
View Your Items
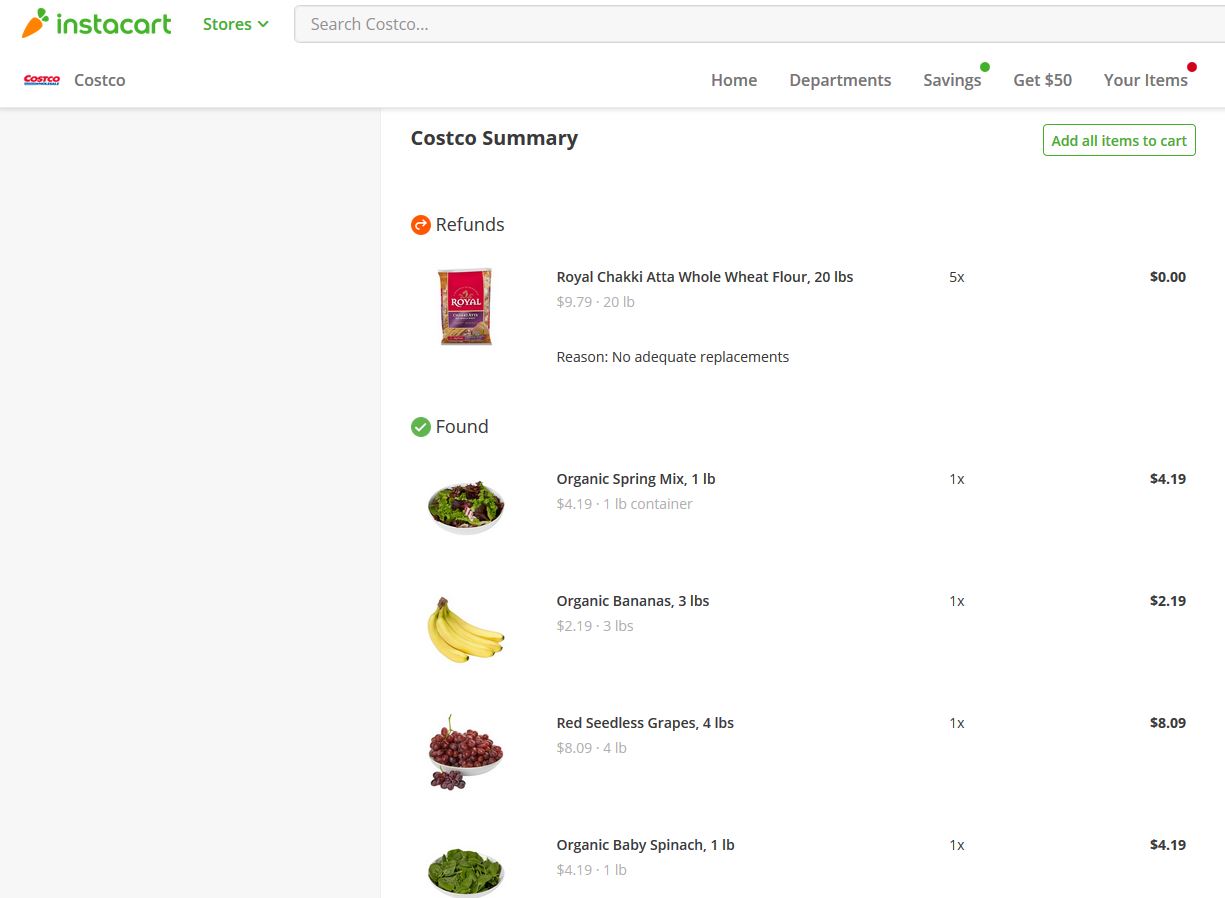1146,80
